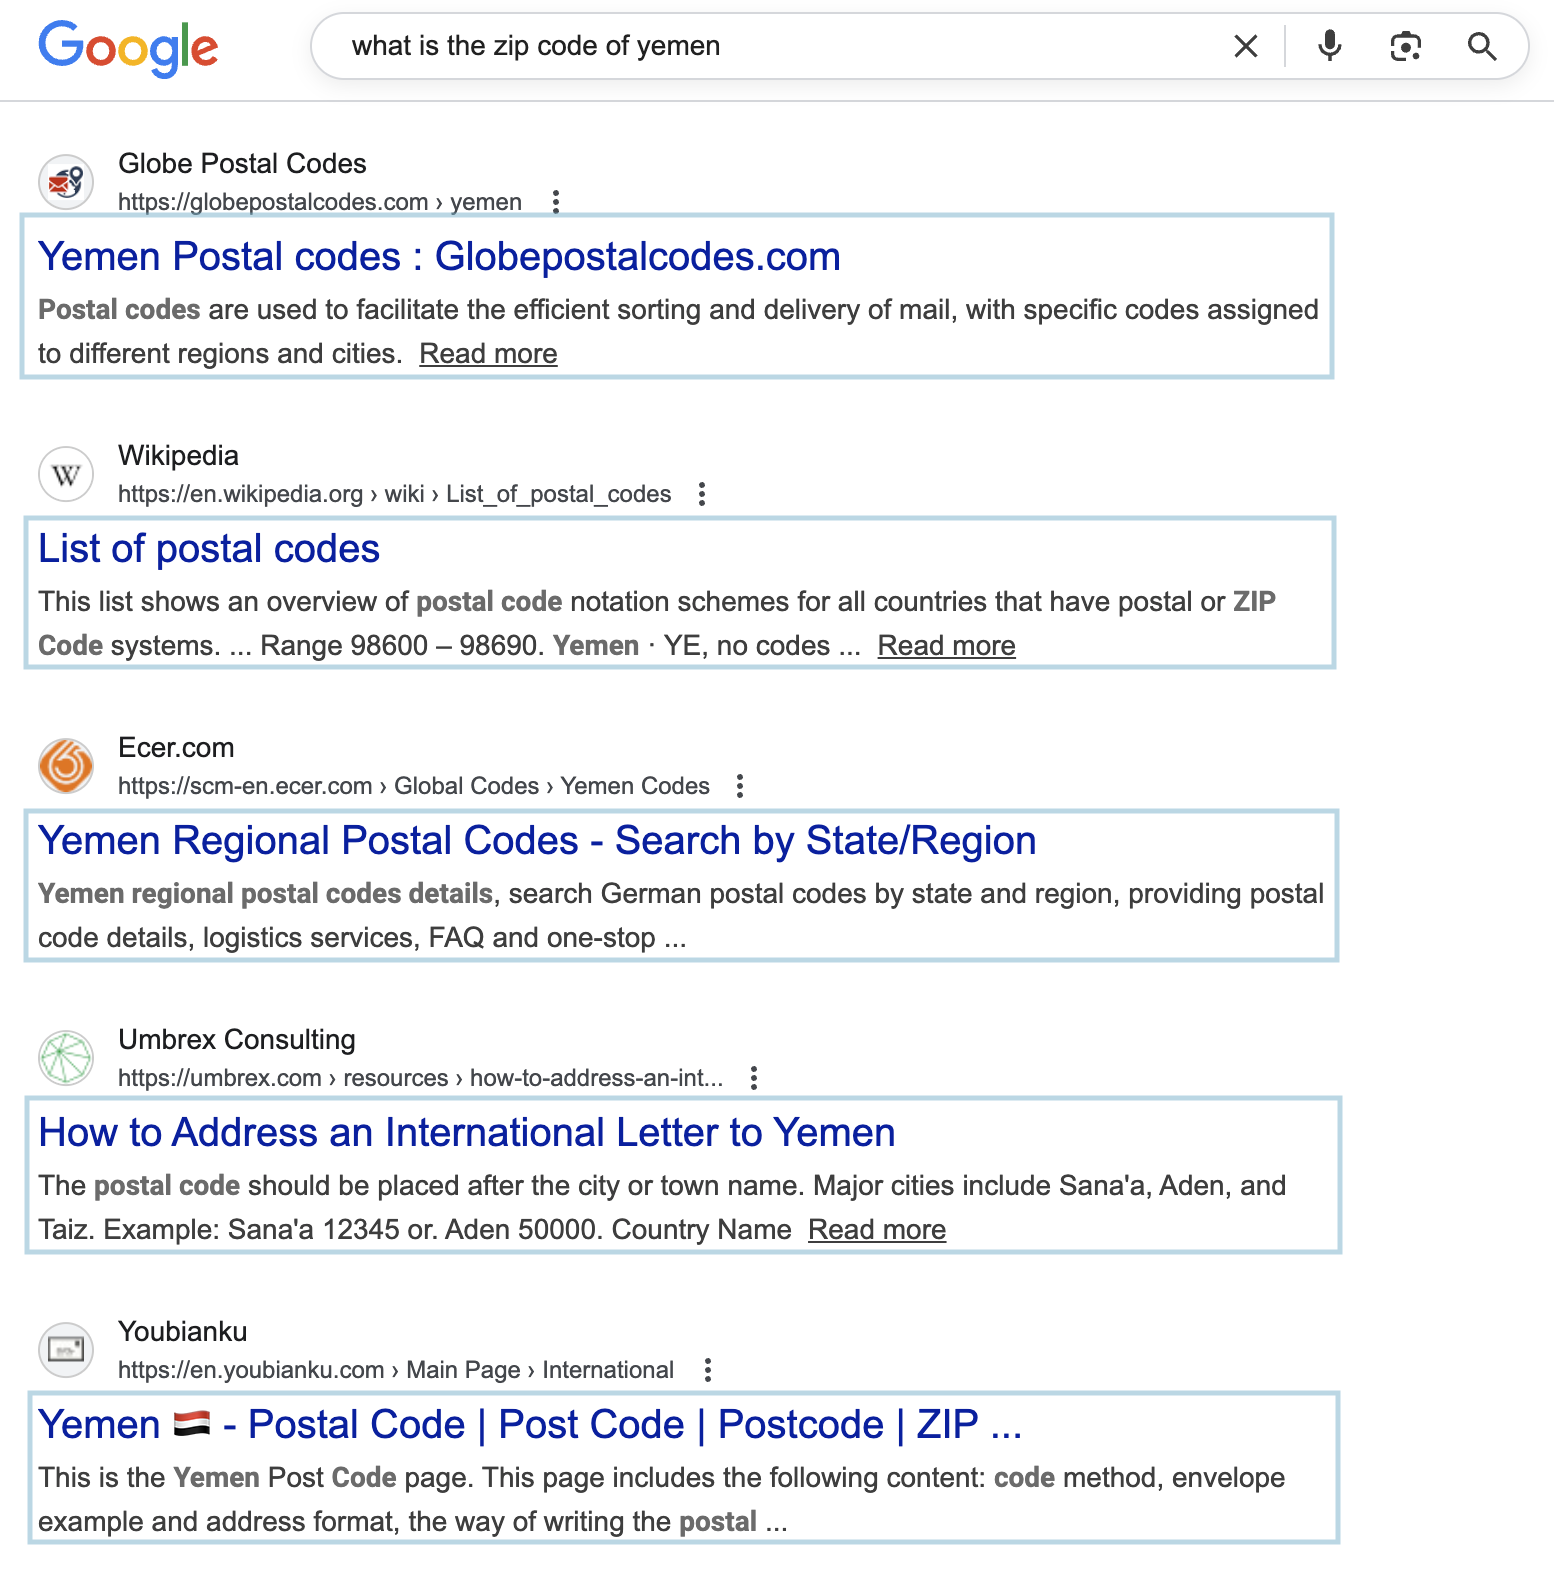Open the List of postal codes link
This screenshot has width=1554, height=1576.
click(209, 549)
